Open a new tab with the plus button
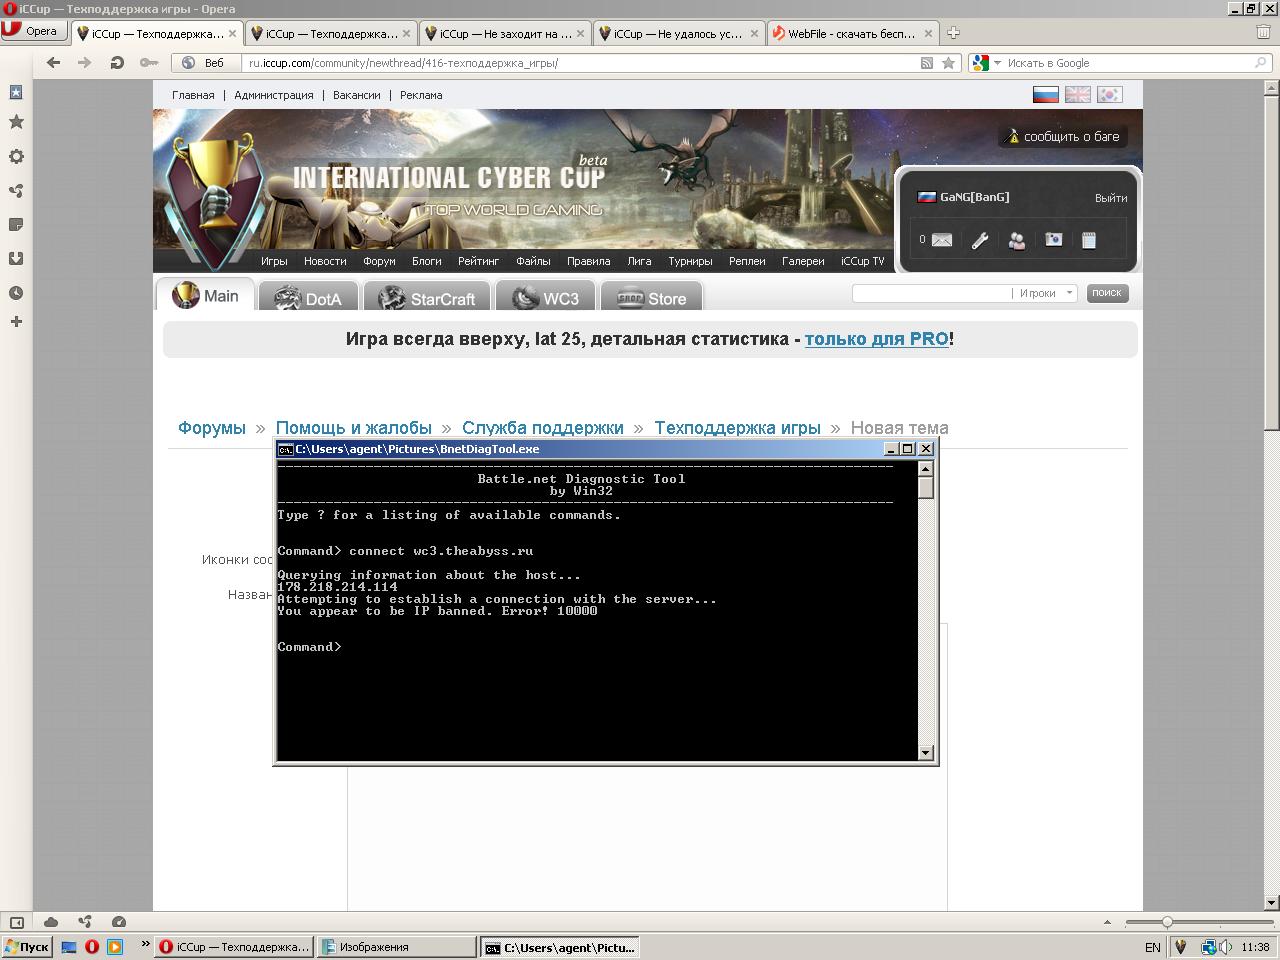This screenshot has width=1280, height=960. pos(953,33)
